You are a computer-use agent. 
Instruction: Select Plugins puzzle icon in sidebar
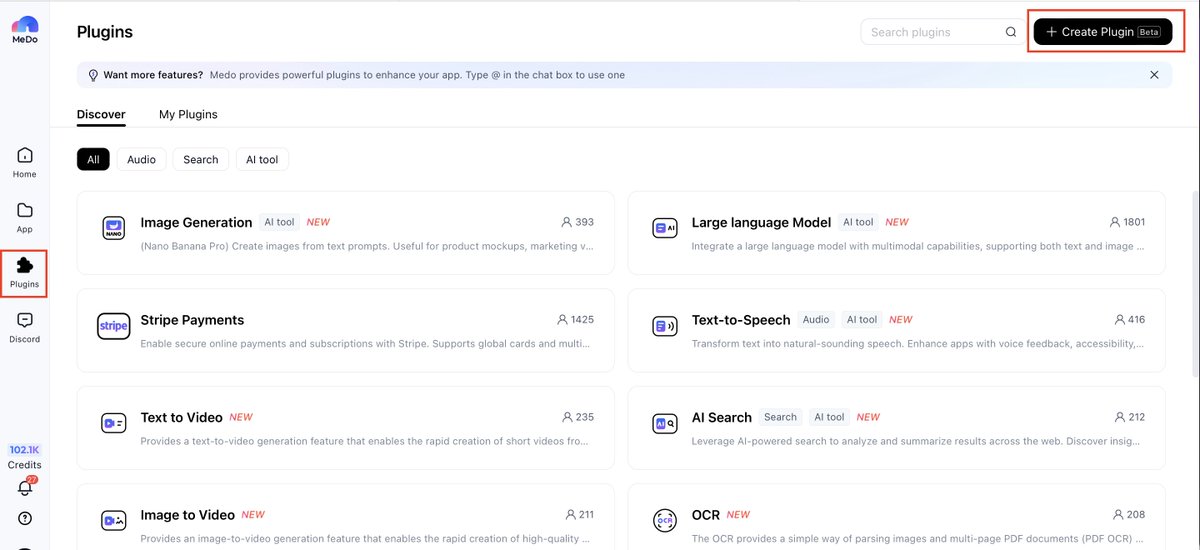coord(25,272)
